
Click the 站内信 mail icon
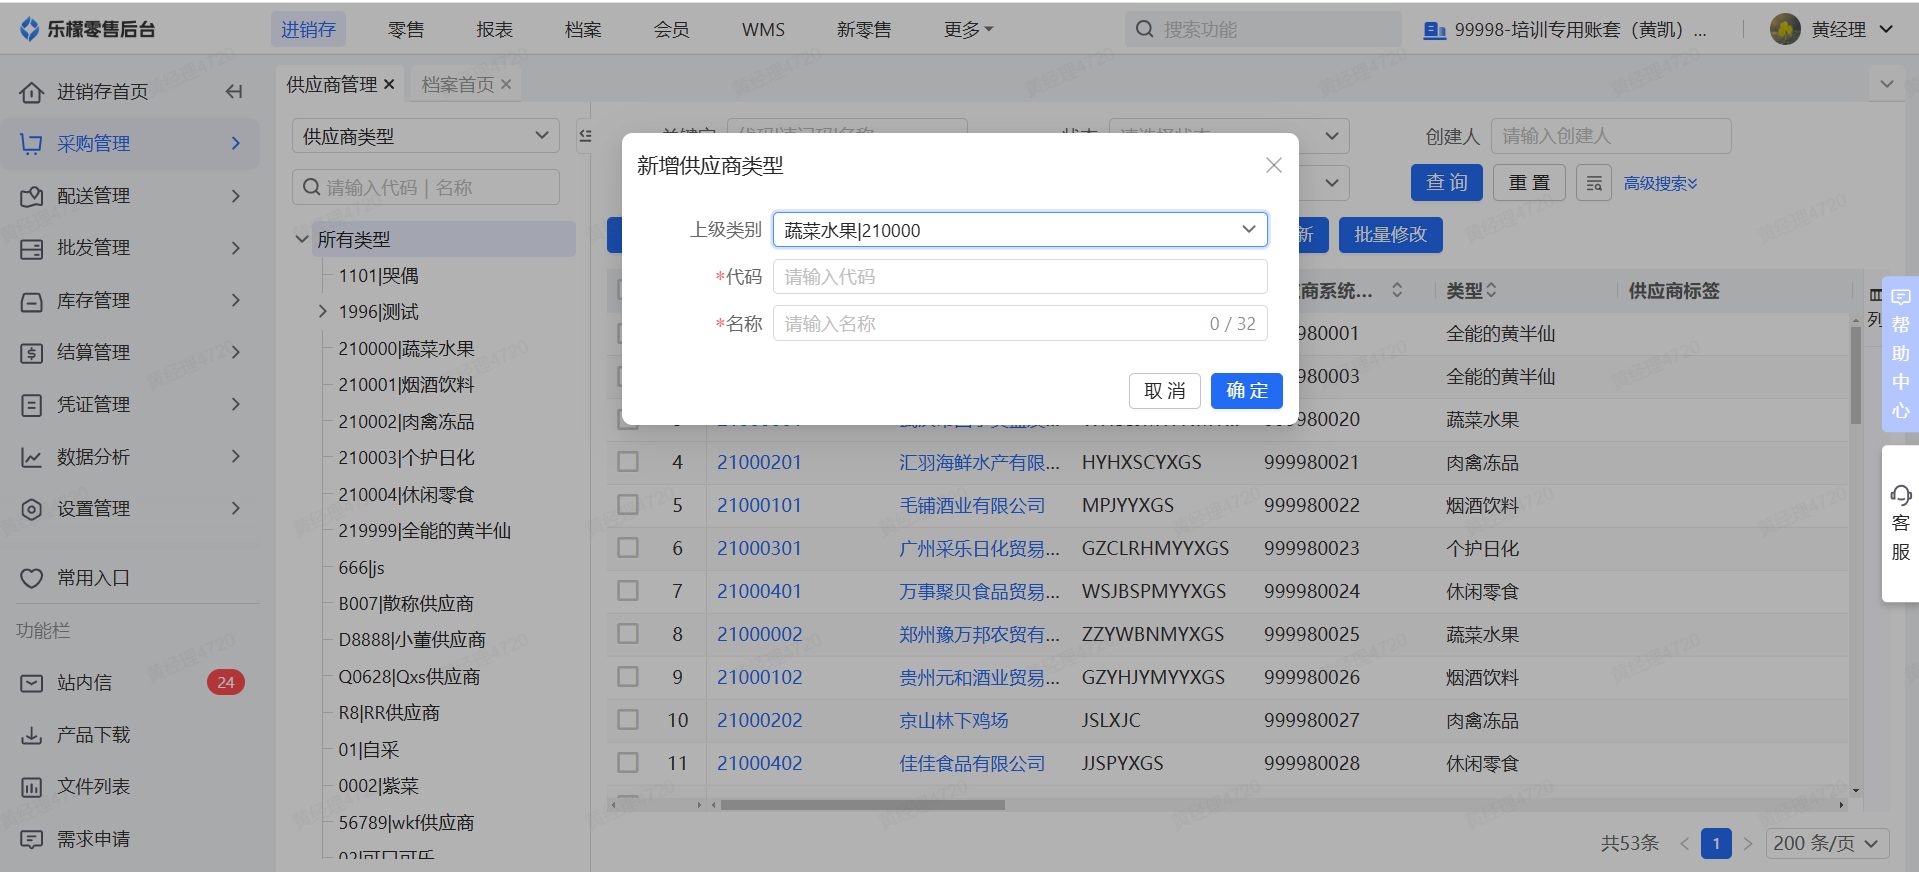point(32,683)
